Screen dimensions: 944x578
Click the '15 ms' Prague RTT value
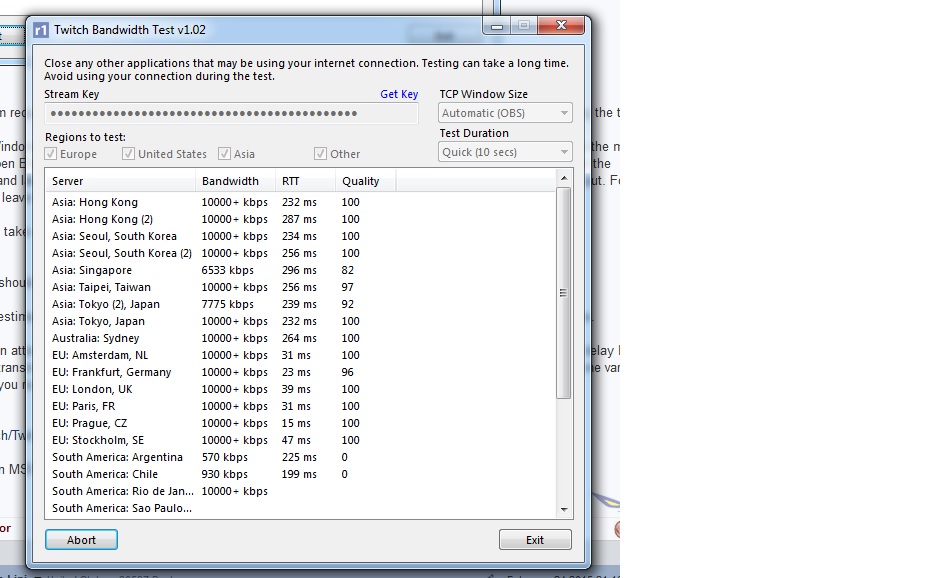[x=296, y=423]
